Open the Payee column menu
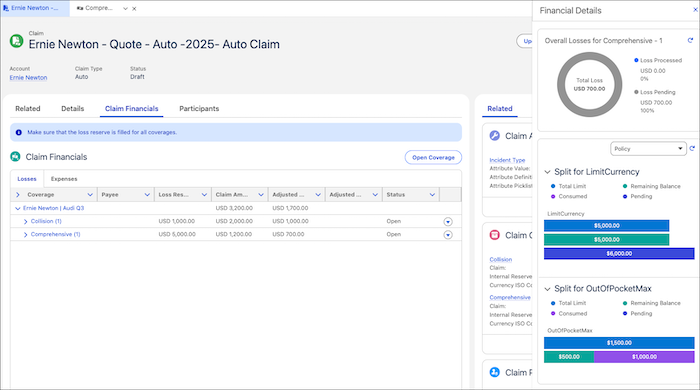This screenshot has height=390, width=700. (147, 195)
